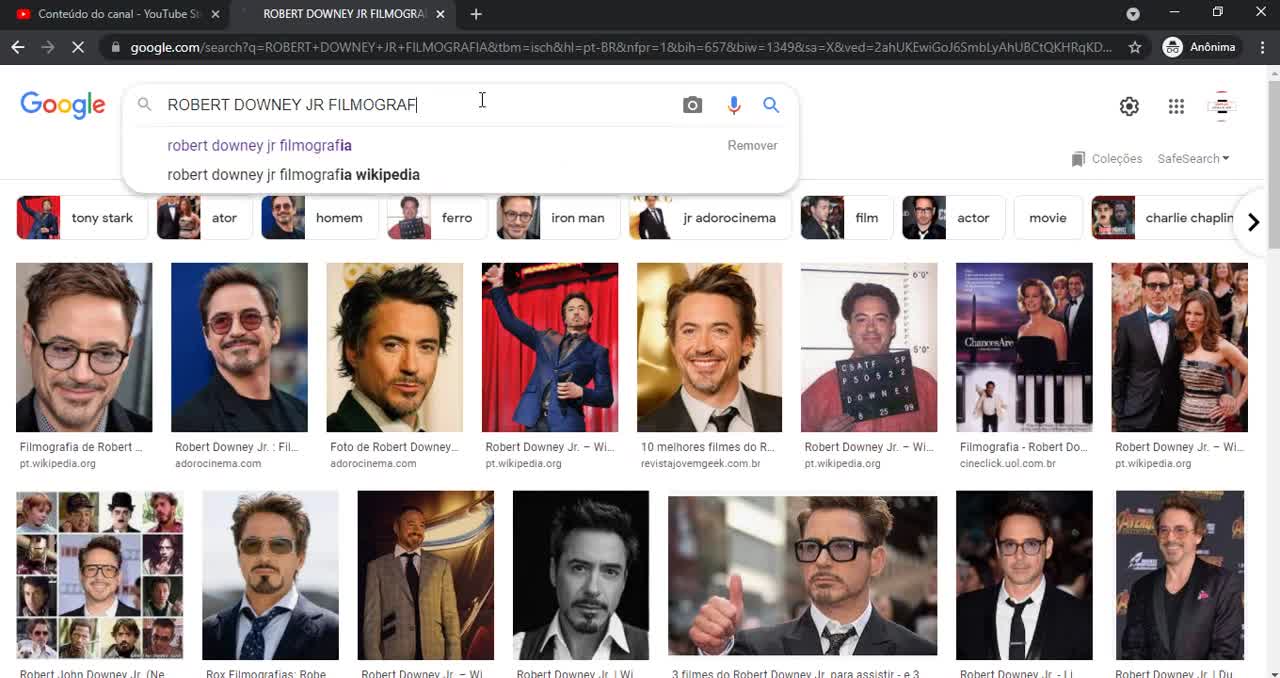Screen dimensions: 1280x678
Task: Start voice search with microphone icon
Action: tap(734, 105)
